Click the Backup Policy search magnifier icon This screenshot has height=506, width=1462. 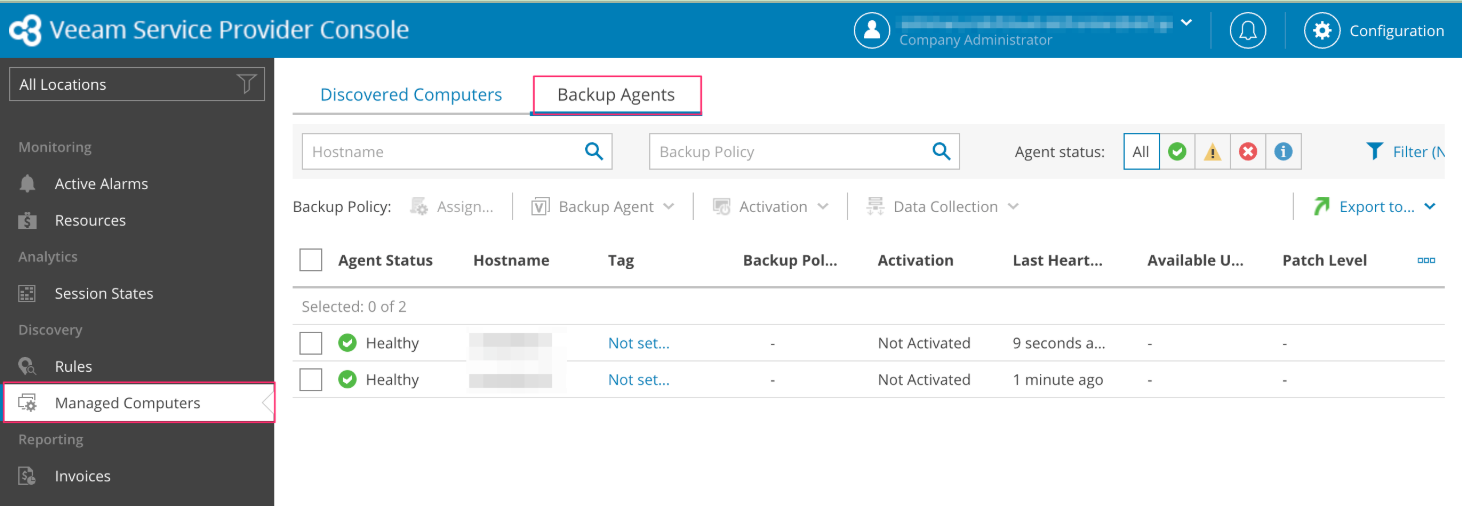click(941, 151)
